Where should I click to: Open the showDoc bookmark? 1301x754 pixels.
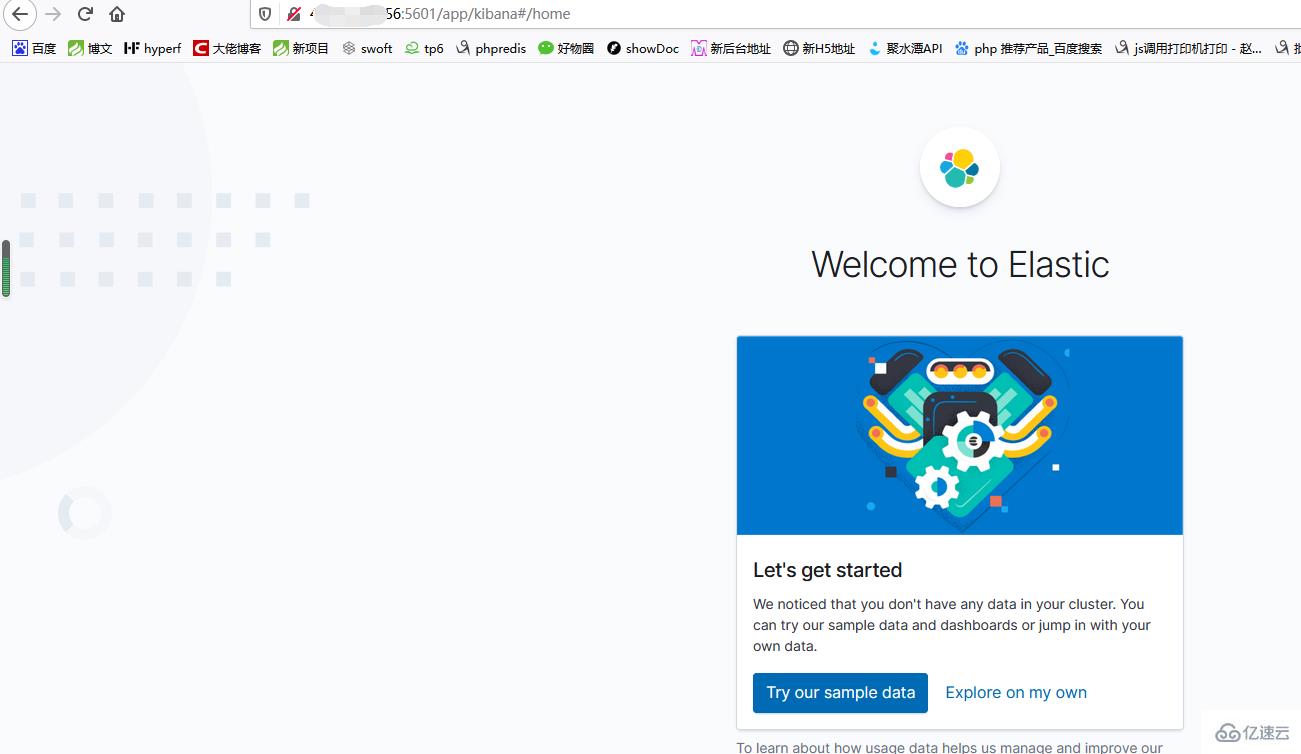point(643,48)
